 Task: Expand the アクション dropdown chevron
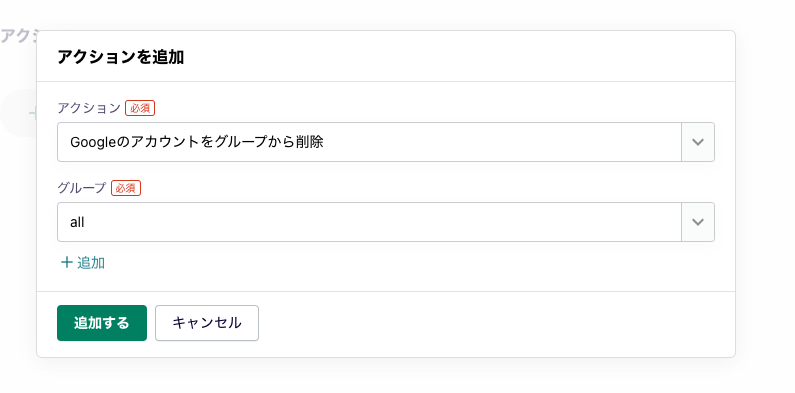point(698,142)
